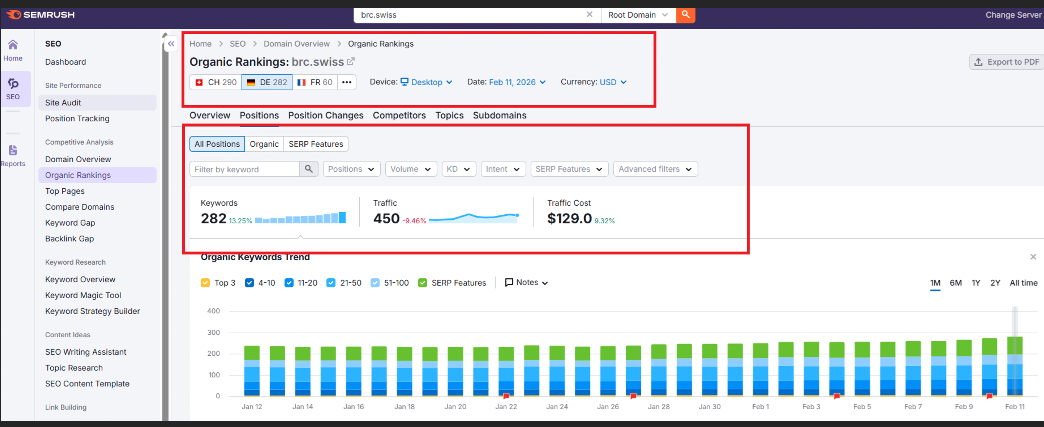Image resolution: width=1044 pixels, height=427 pixels.
Task: Toggle the SERP Features legend checkbox
Action: coord(424,283)
